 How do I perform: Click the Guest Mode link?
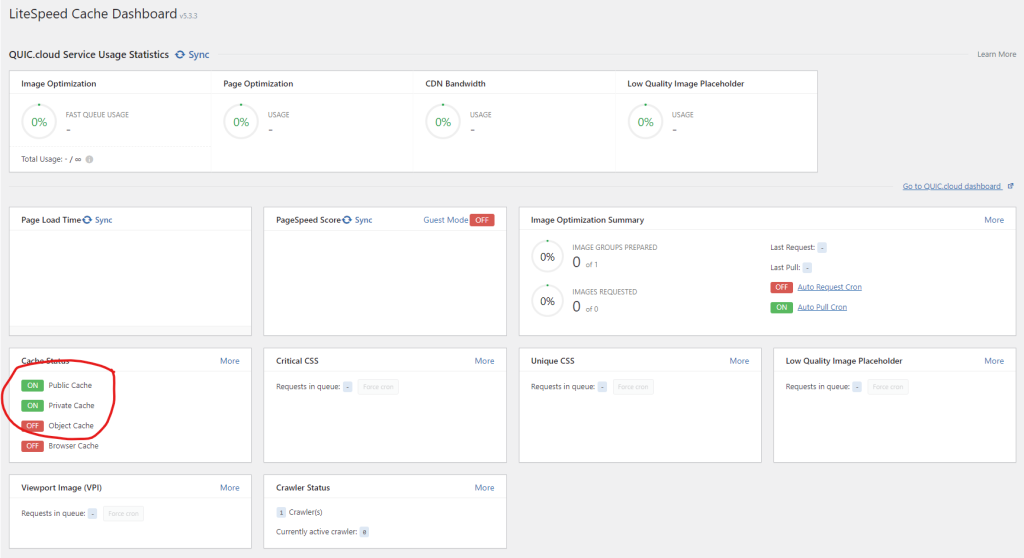pos(445,220)
